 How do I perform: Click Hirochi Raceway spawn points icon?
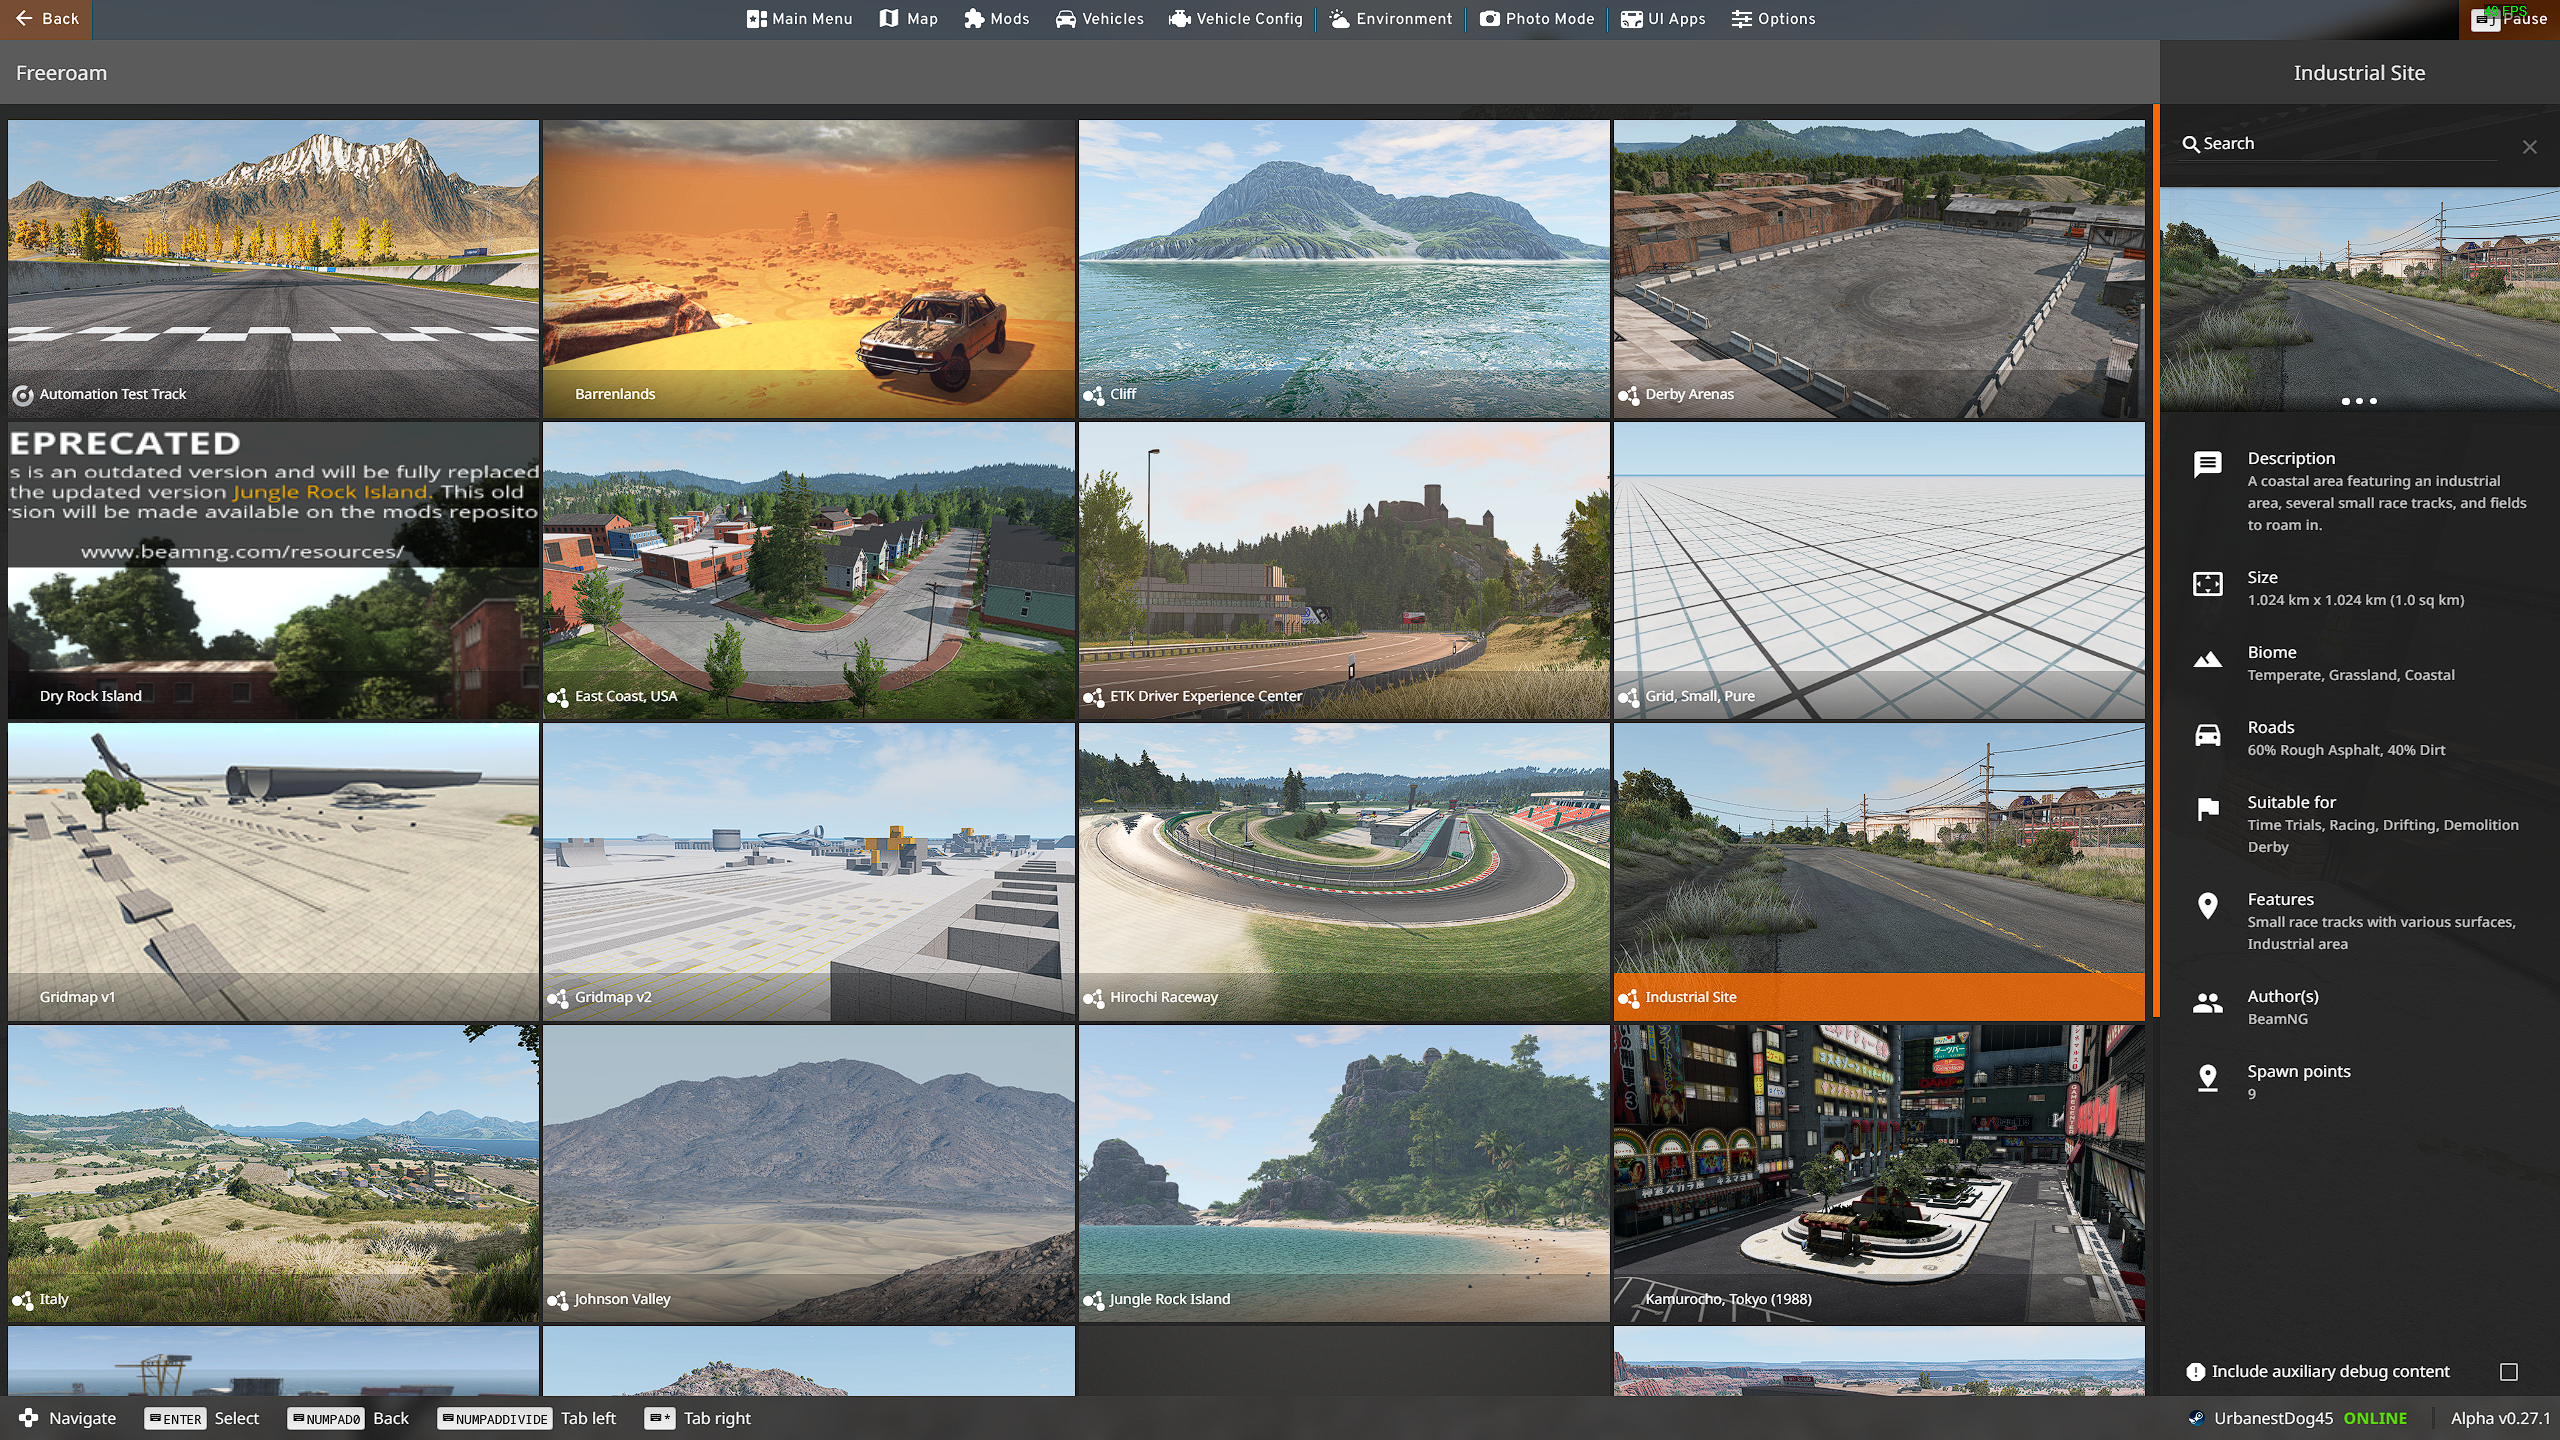click(1093, 999)
